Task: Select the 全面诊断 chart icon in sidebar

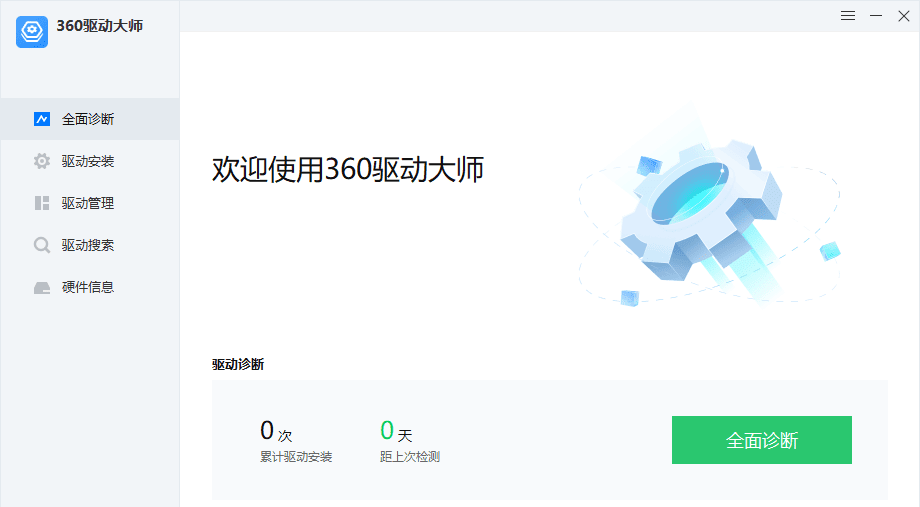Action: pyautogui.click(x=42, y=119)
